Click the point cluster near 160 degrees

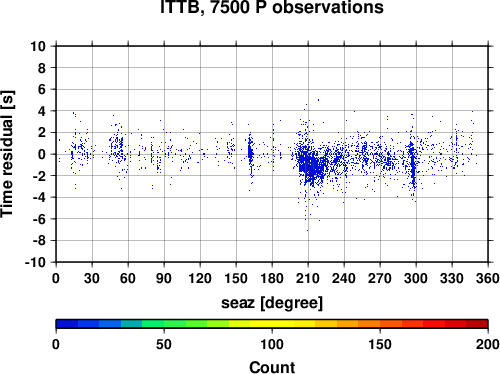click(250, 154)
